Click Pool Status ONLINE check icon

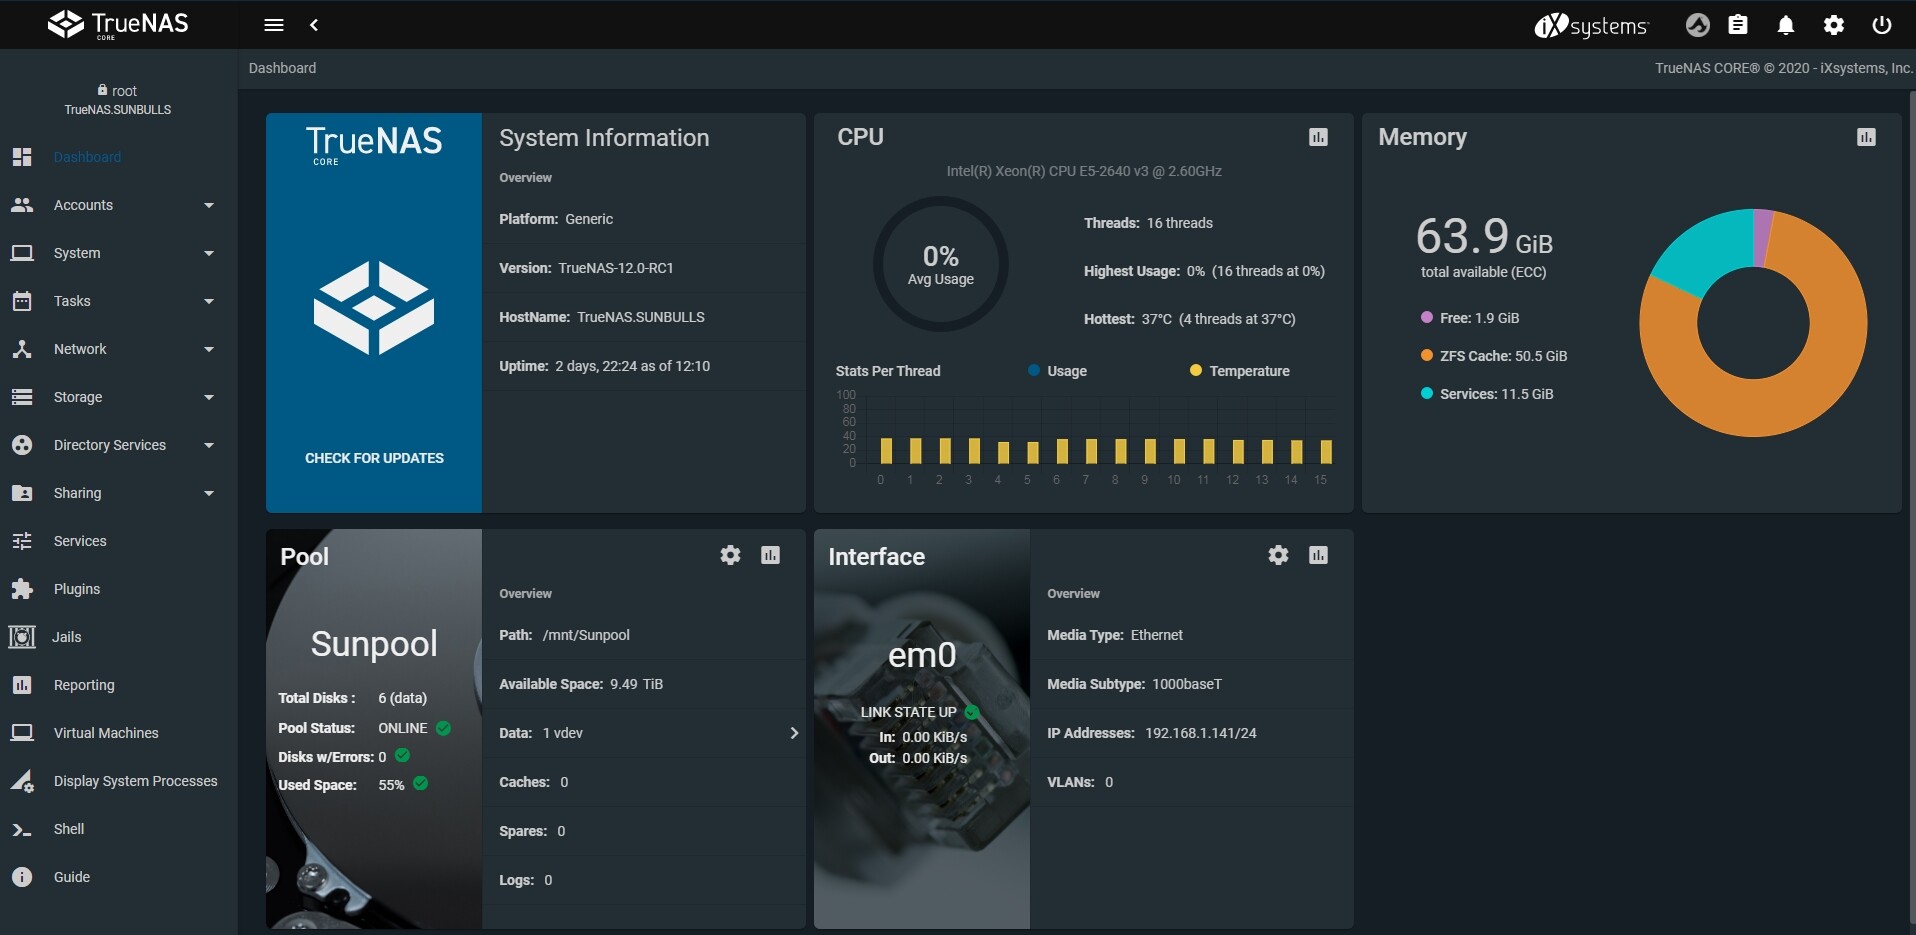click(x=443, y=728)
